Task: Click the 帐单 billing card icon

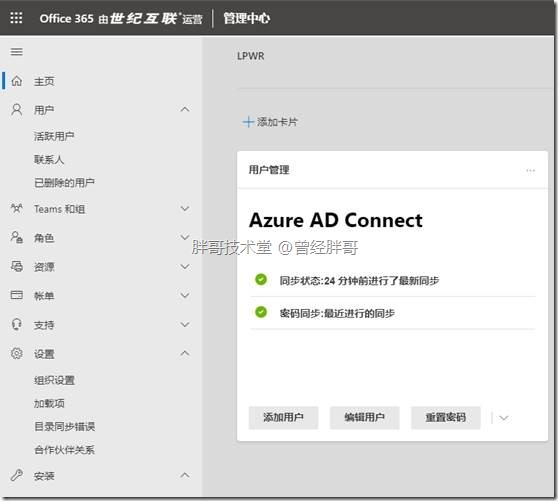Action: coord(17,295)
